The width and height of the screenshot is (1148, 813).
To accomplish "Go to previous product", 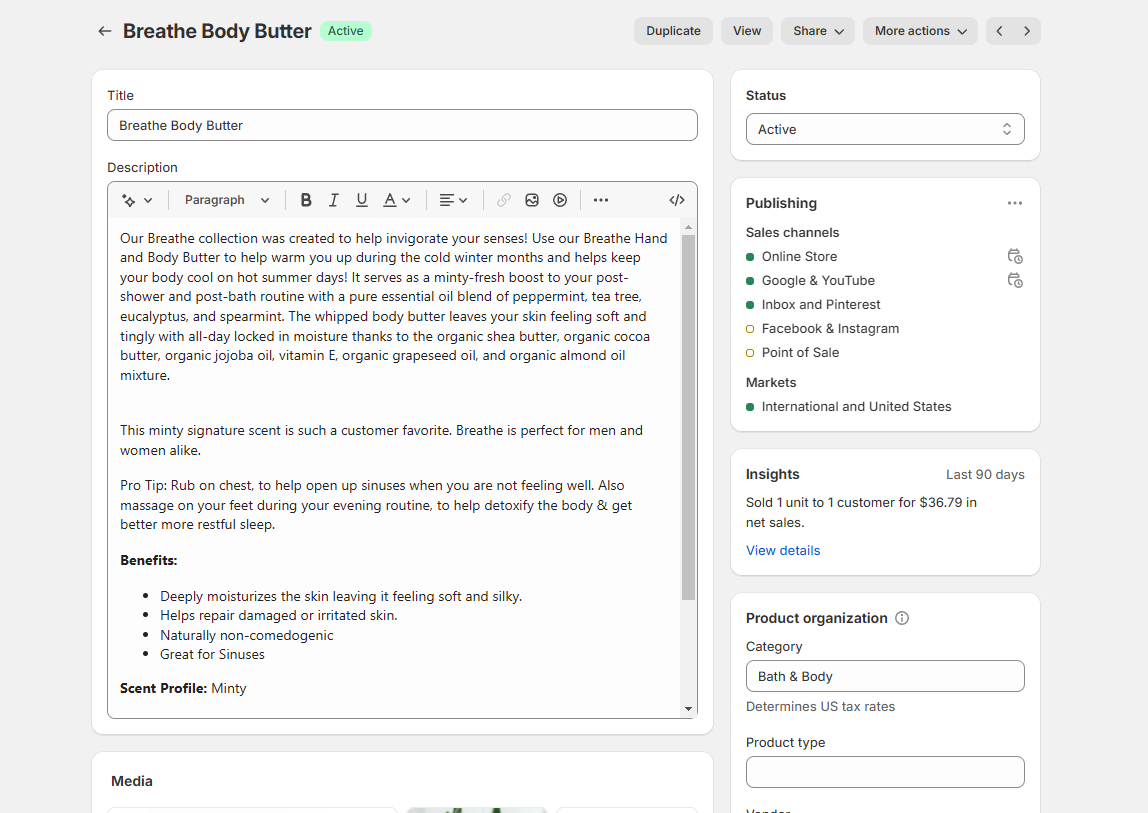I will (999, 31).
